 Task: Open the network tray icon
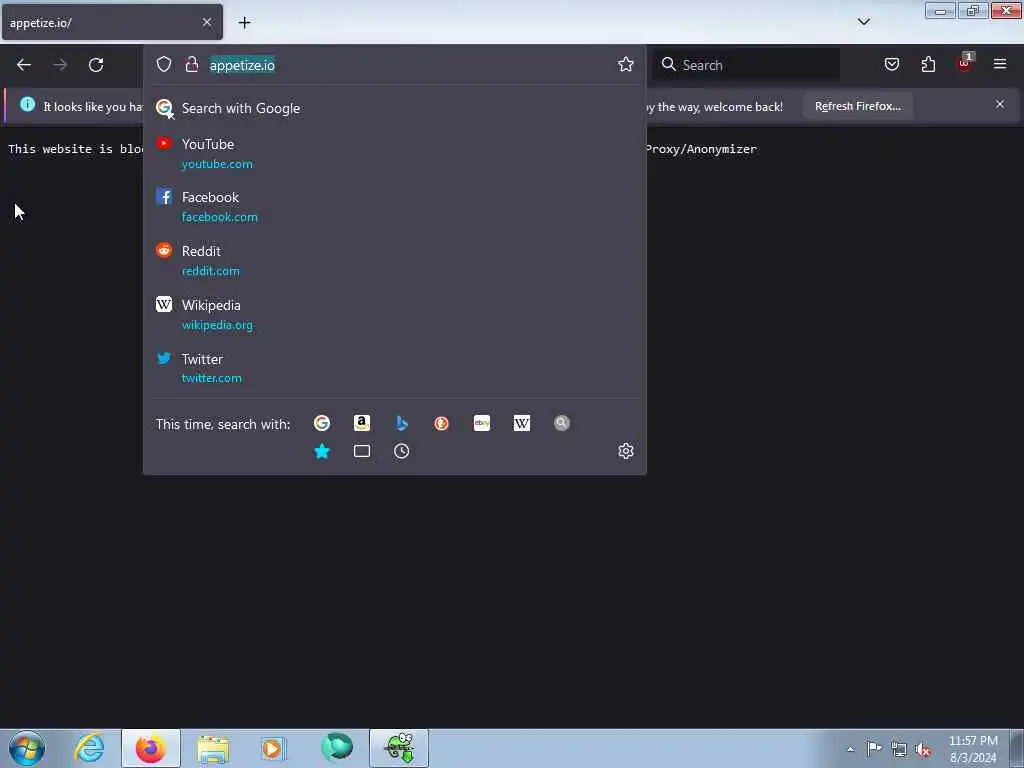click(899, 749)
